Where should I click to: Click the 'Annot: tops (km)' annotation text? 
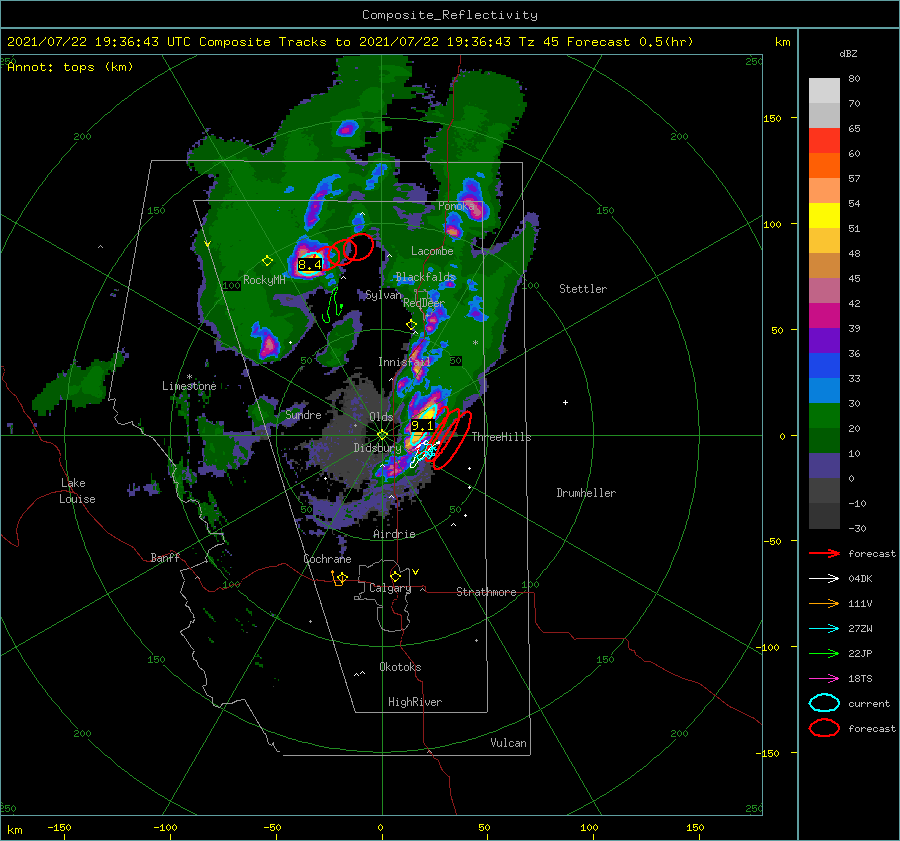tap(70, 67)
